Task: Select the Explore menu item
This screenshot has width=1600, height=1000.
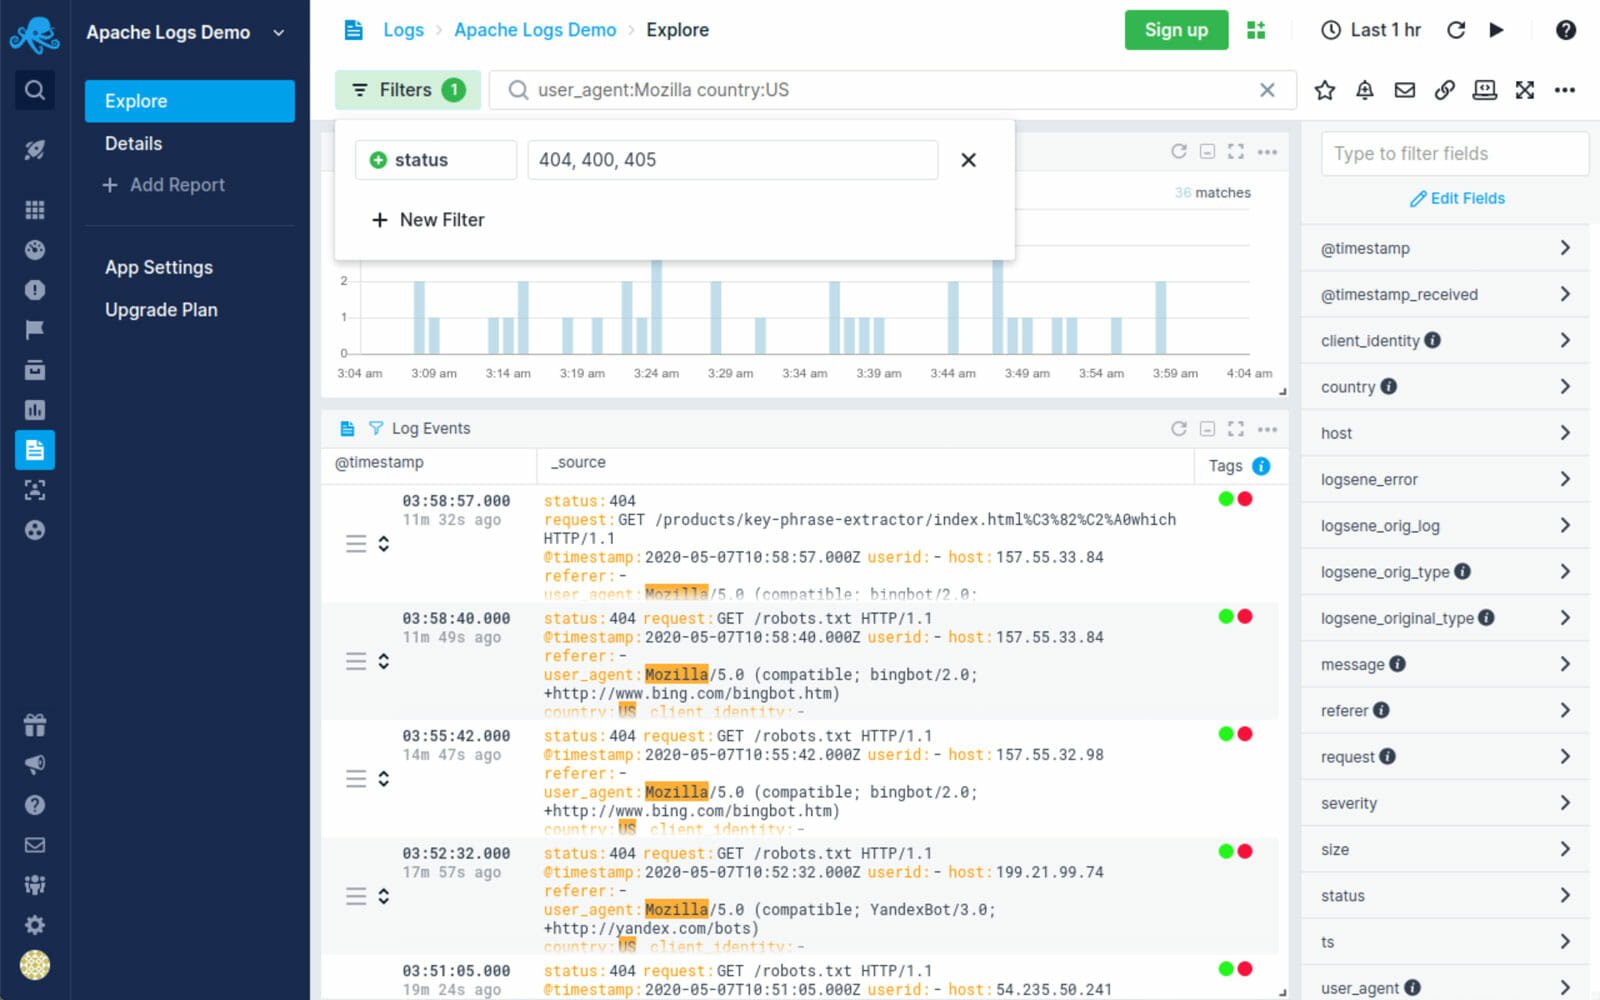Action: point(190,101)
